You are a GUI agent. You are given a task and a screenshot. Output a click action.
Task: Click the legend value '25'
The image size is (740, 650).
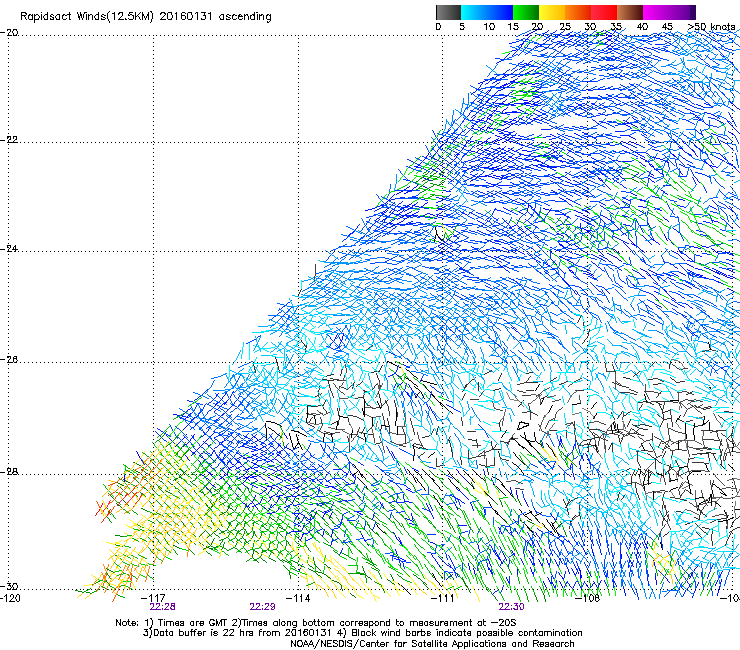pos(565,27)
